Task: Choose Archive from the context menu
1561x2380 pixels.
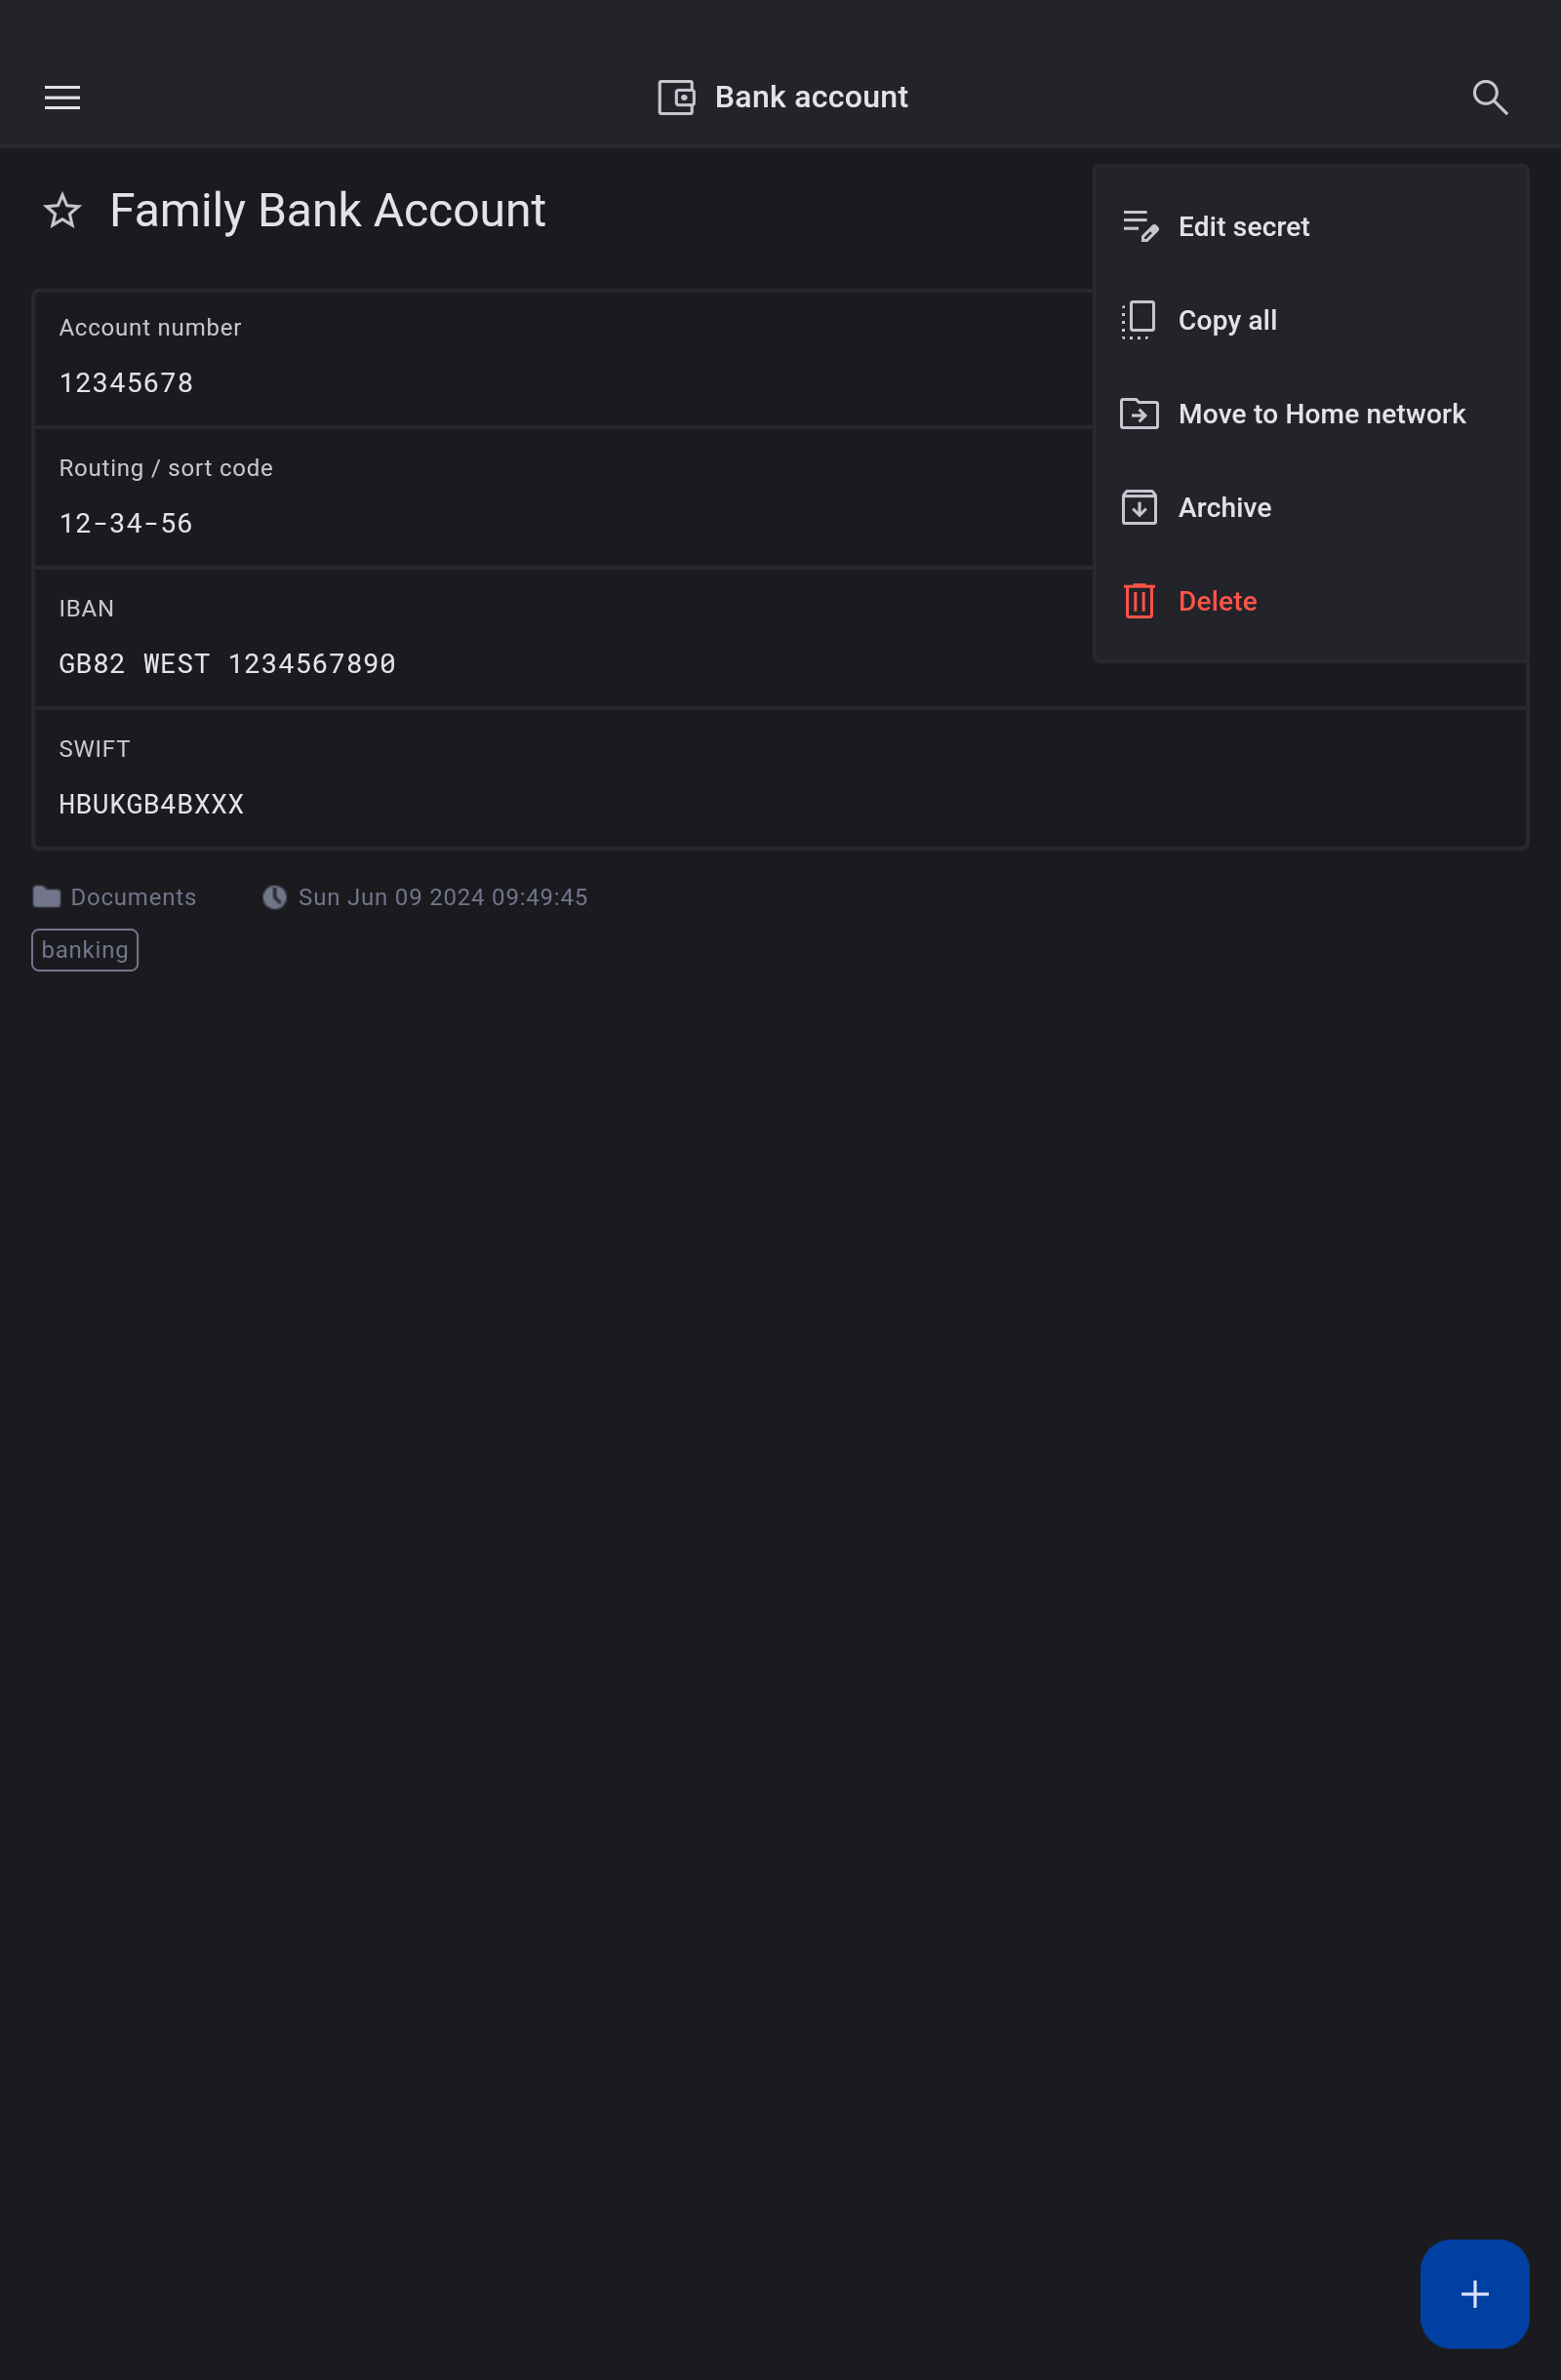Action: (x=1224, y=508)
